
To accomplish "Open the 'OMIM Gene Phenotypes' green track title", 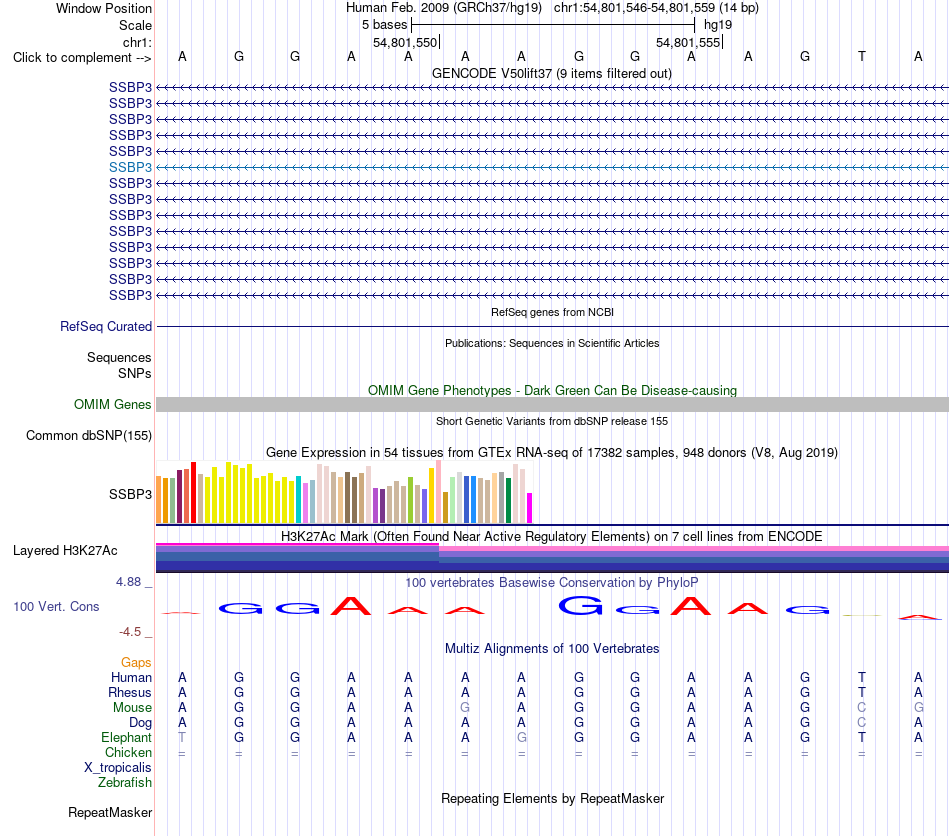I will (552, 390).
